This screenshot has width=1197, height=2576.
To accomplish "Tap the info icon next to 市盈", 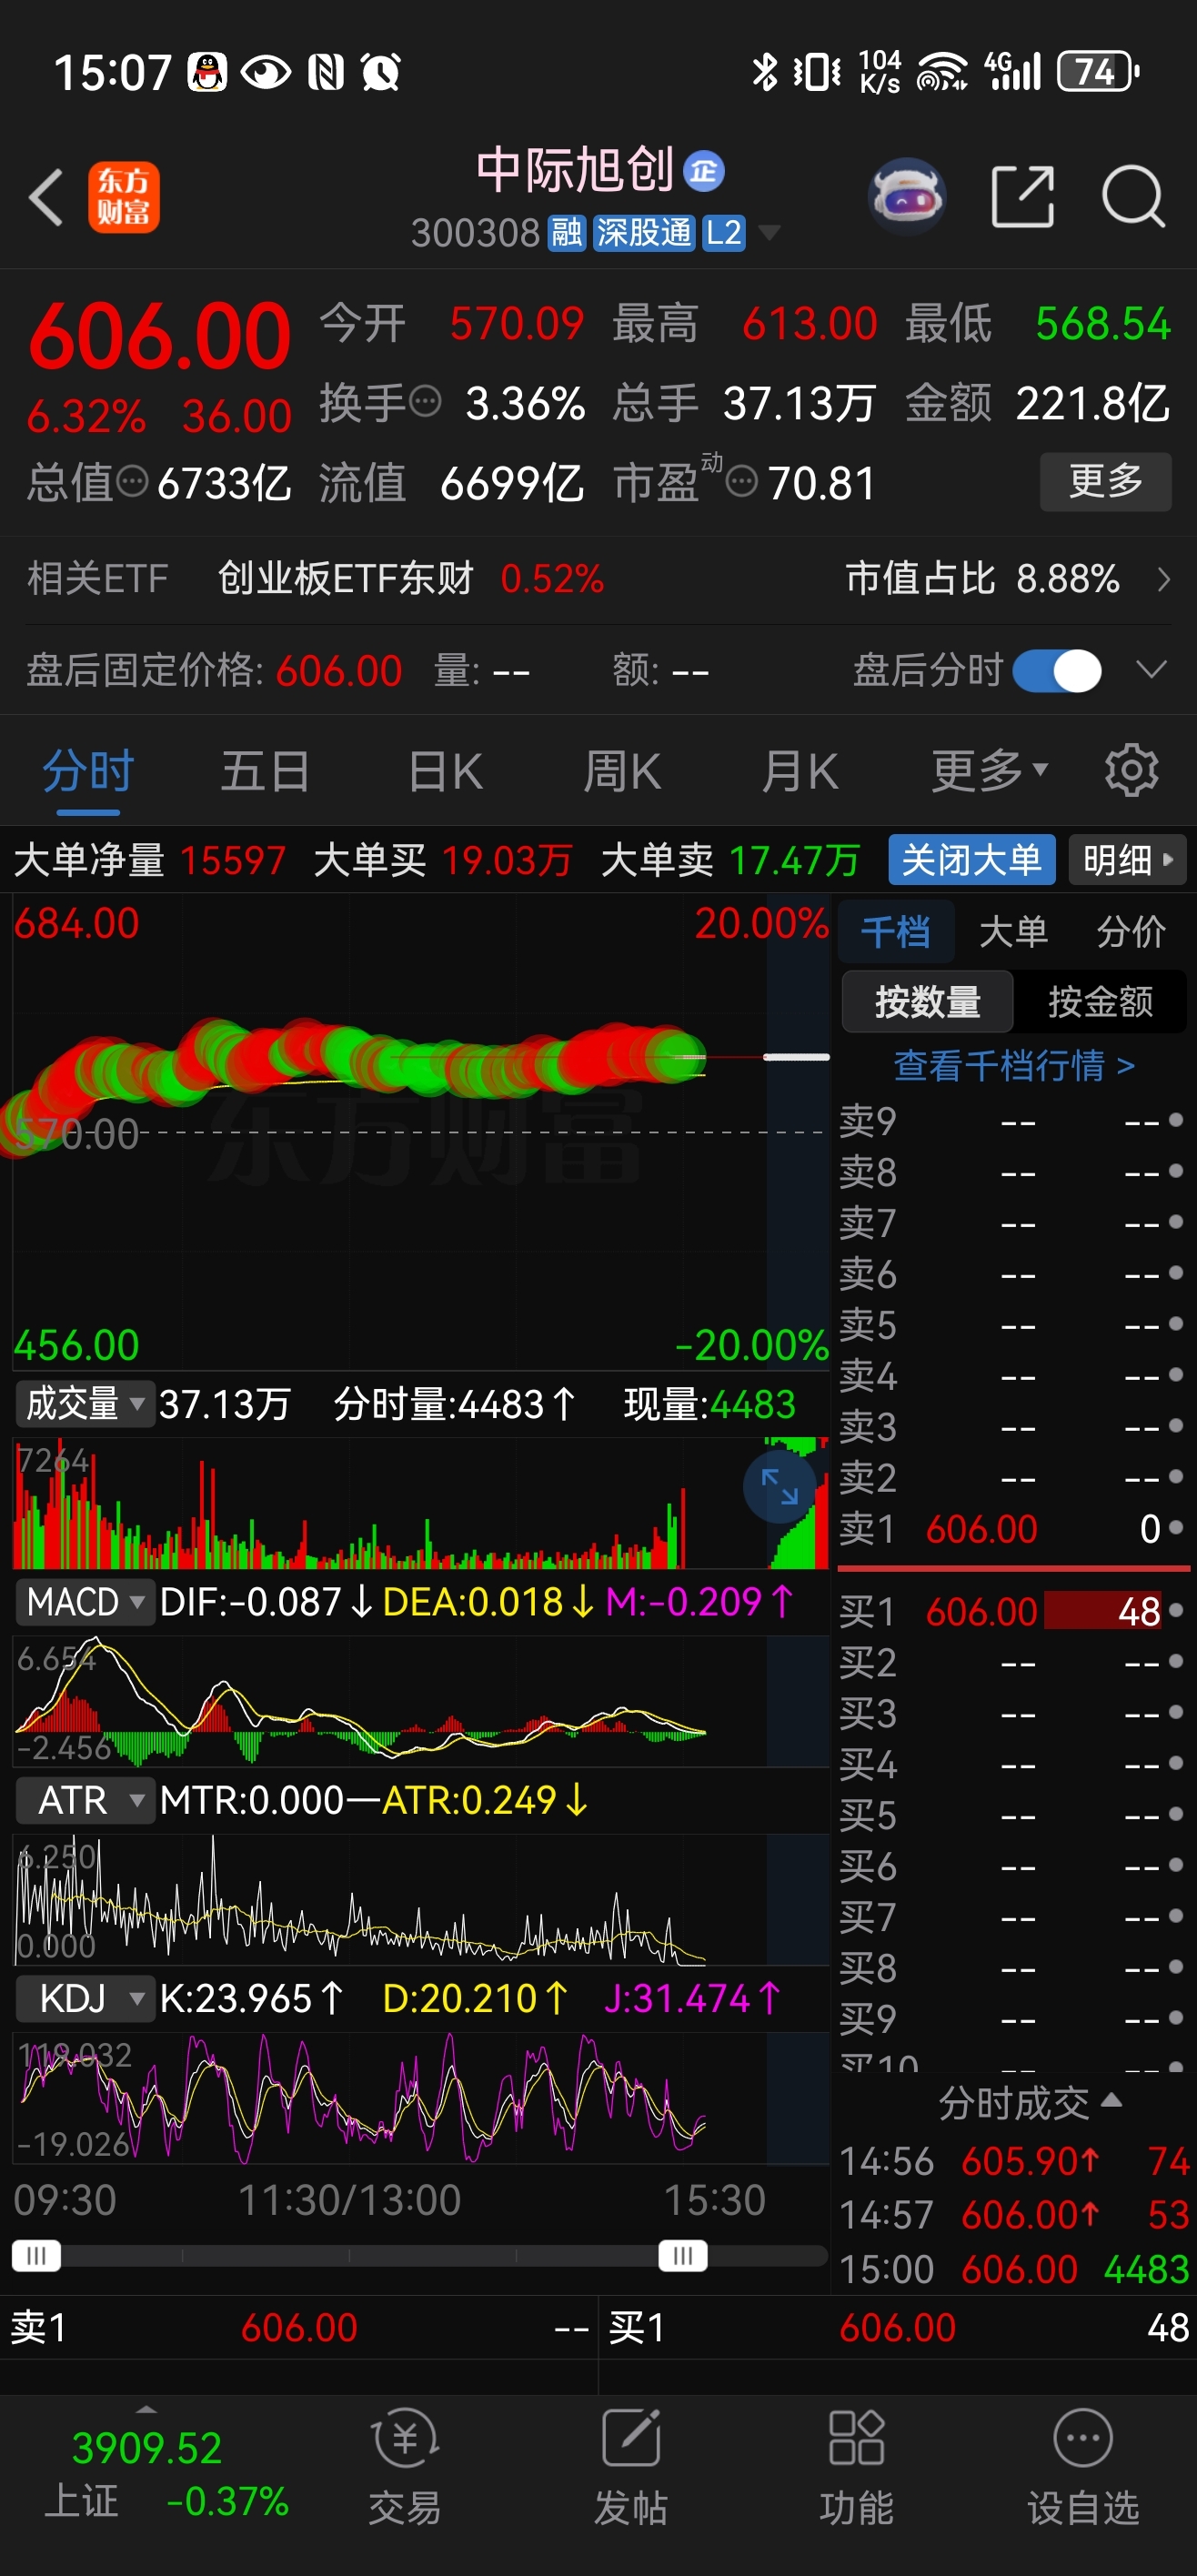I will click(741, 482).
